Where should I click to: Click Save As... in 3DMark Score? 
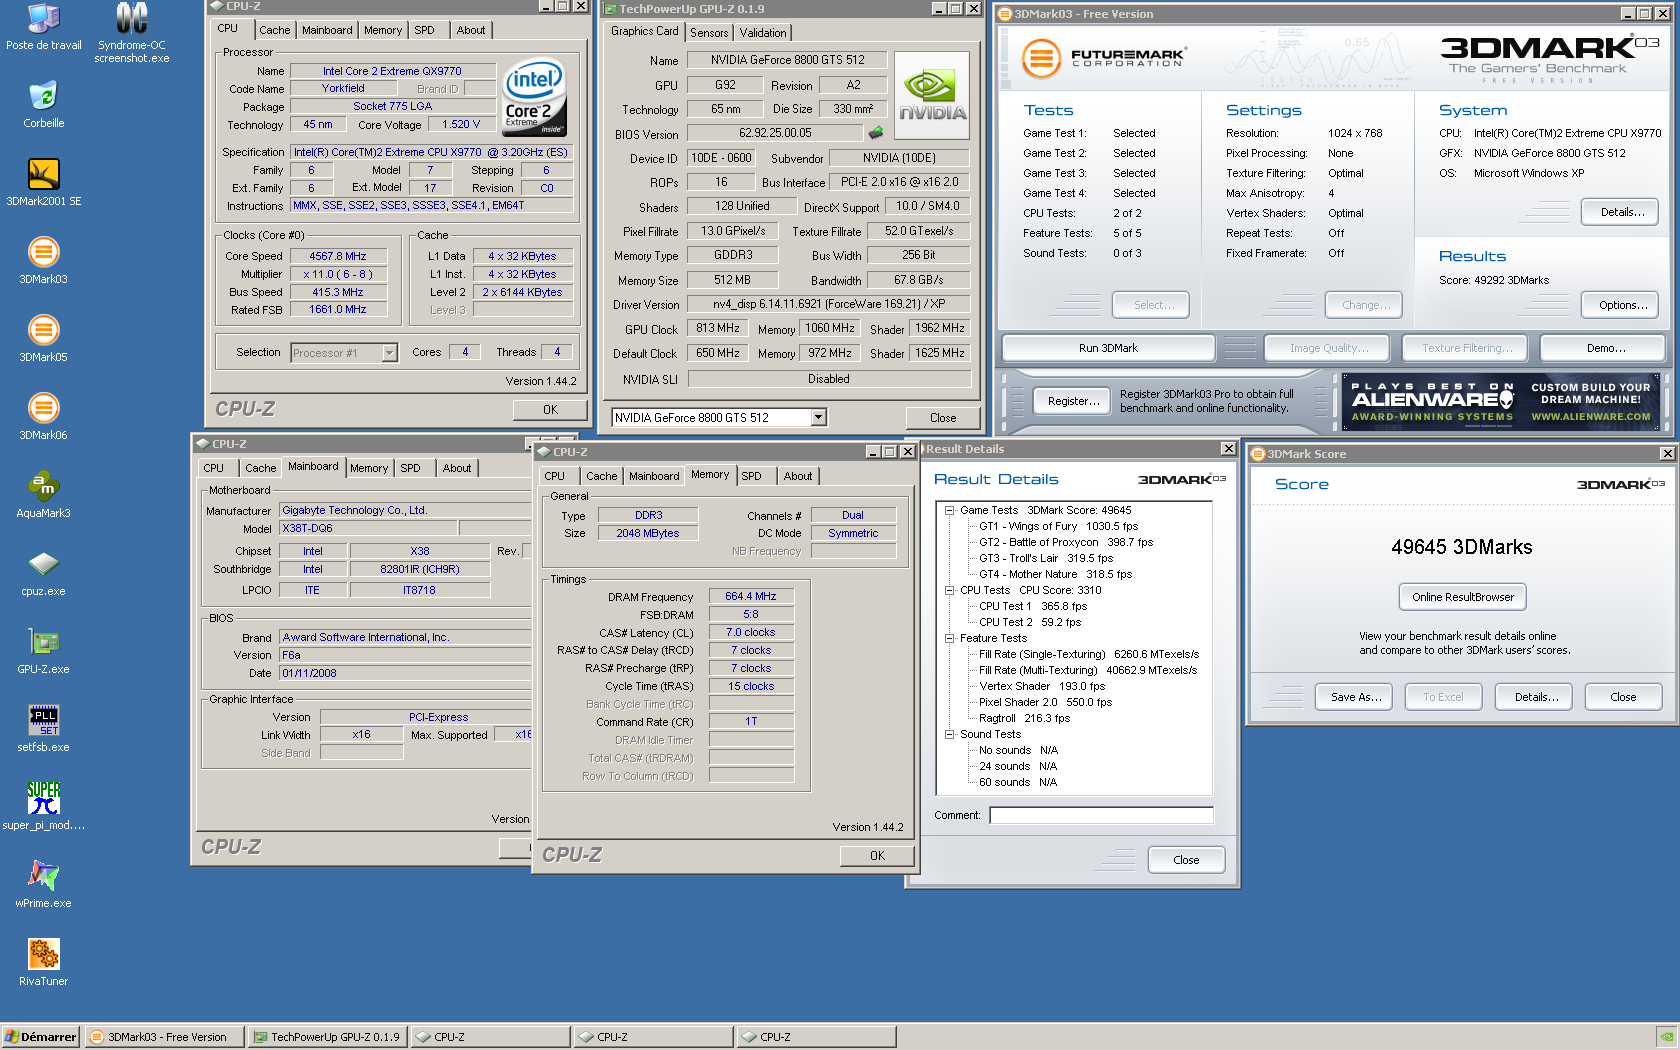coord(1356,697)
